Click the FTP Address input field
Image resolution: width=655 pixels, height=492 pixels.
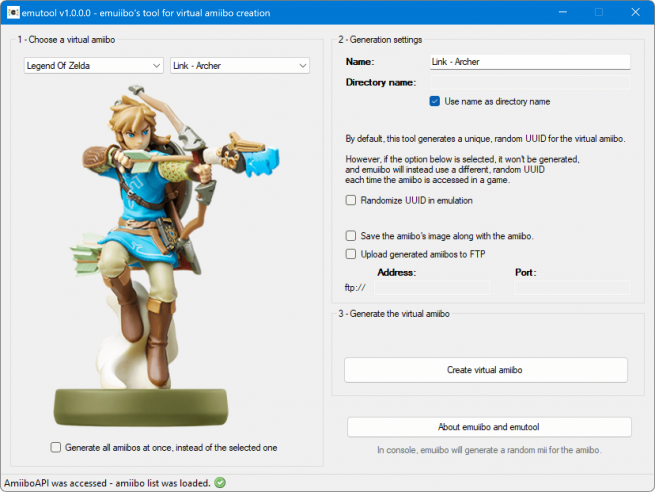click(432, 287)
